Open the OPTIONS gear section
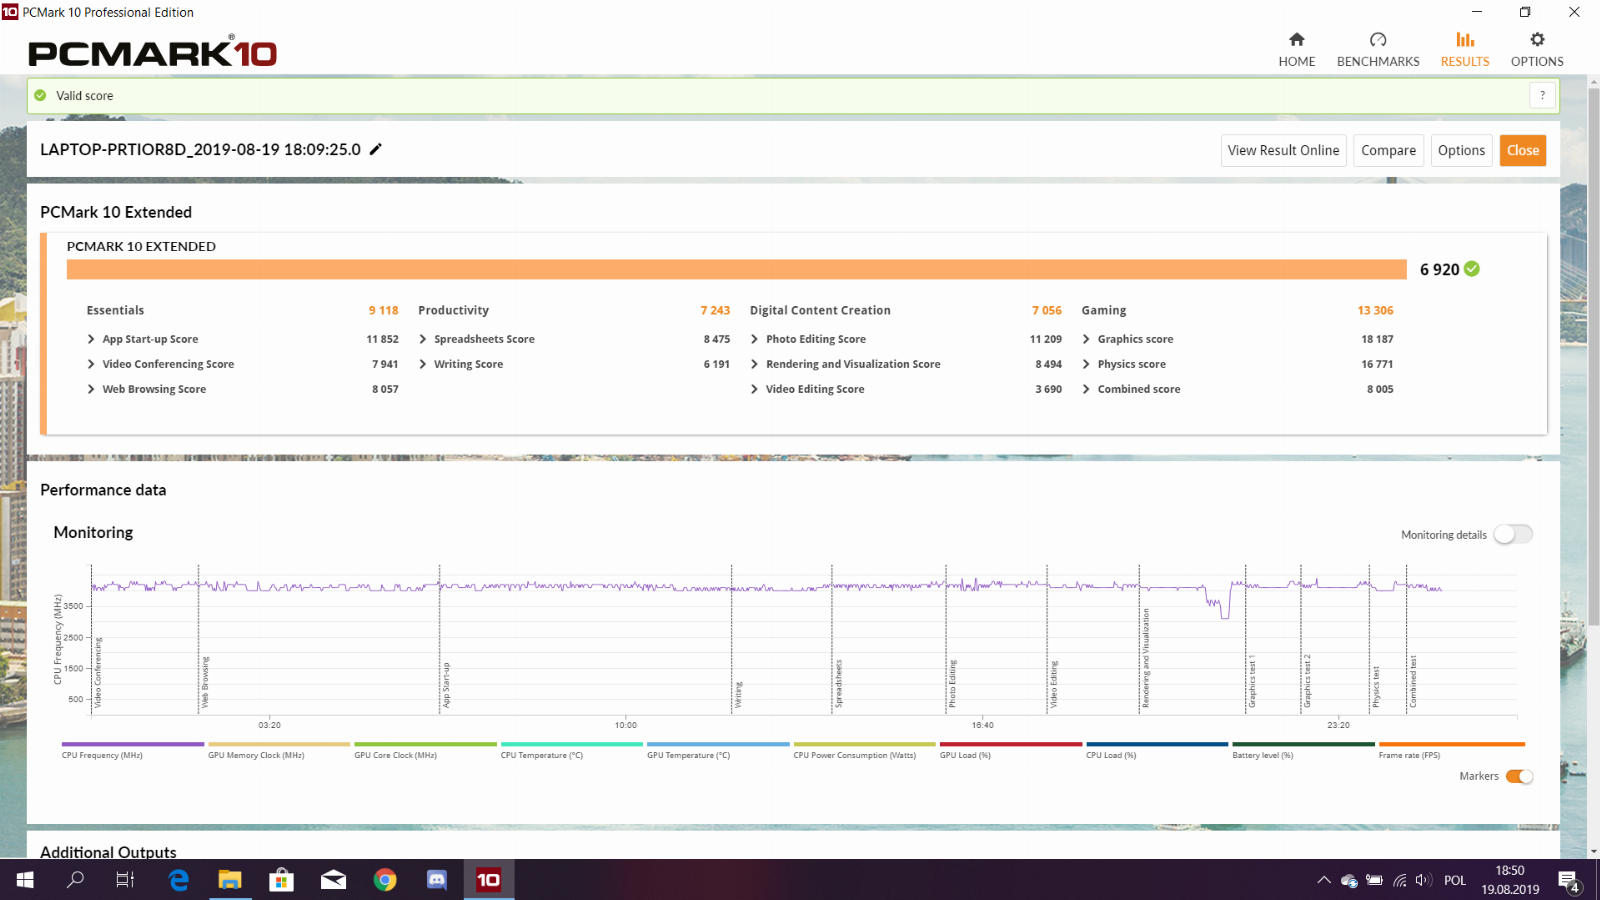The height and width of the screenshot is (900, 1600). (1537, 49)
